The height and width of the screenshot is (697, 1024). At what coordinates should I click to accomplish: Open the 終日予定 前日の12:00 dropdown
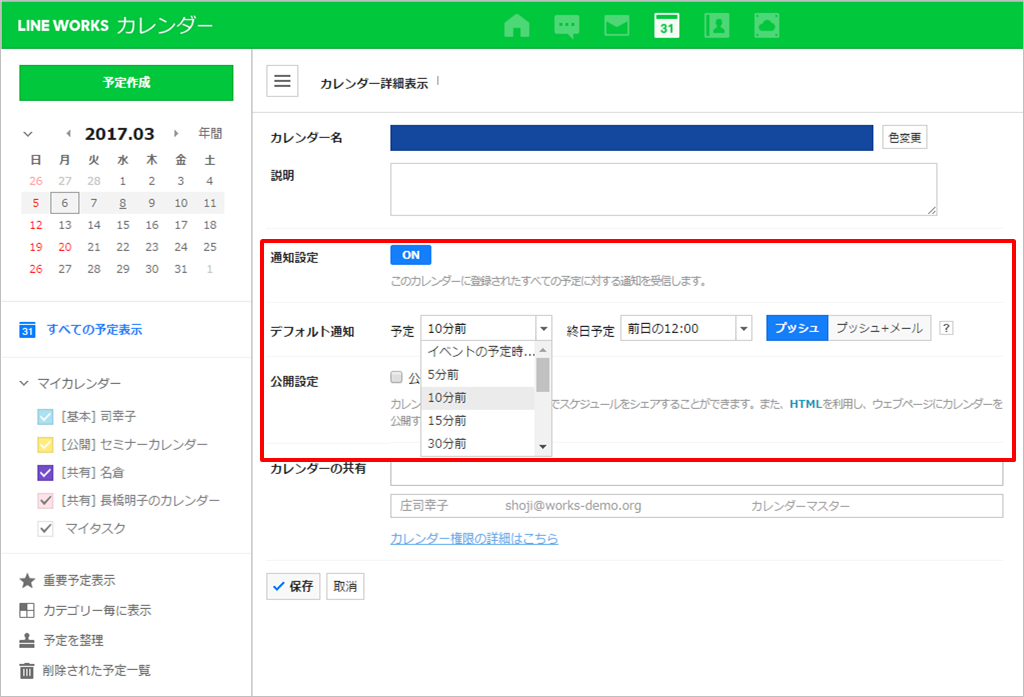(x=685, y=328)
